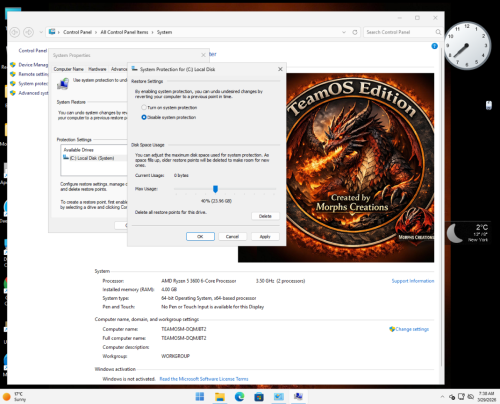The width and height of the screenshot is (500, 404).
Task: Click the search magnifier in Control Panel
Action: (x=438, y=32)
